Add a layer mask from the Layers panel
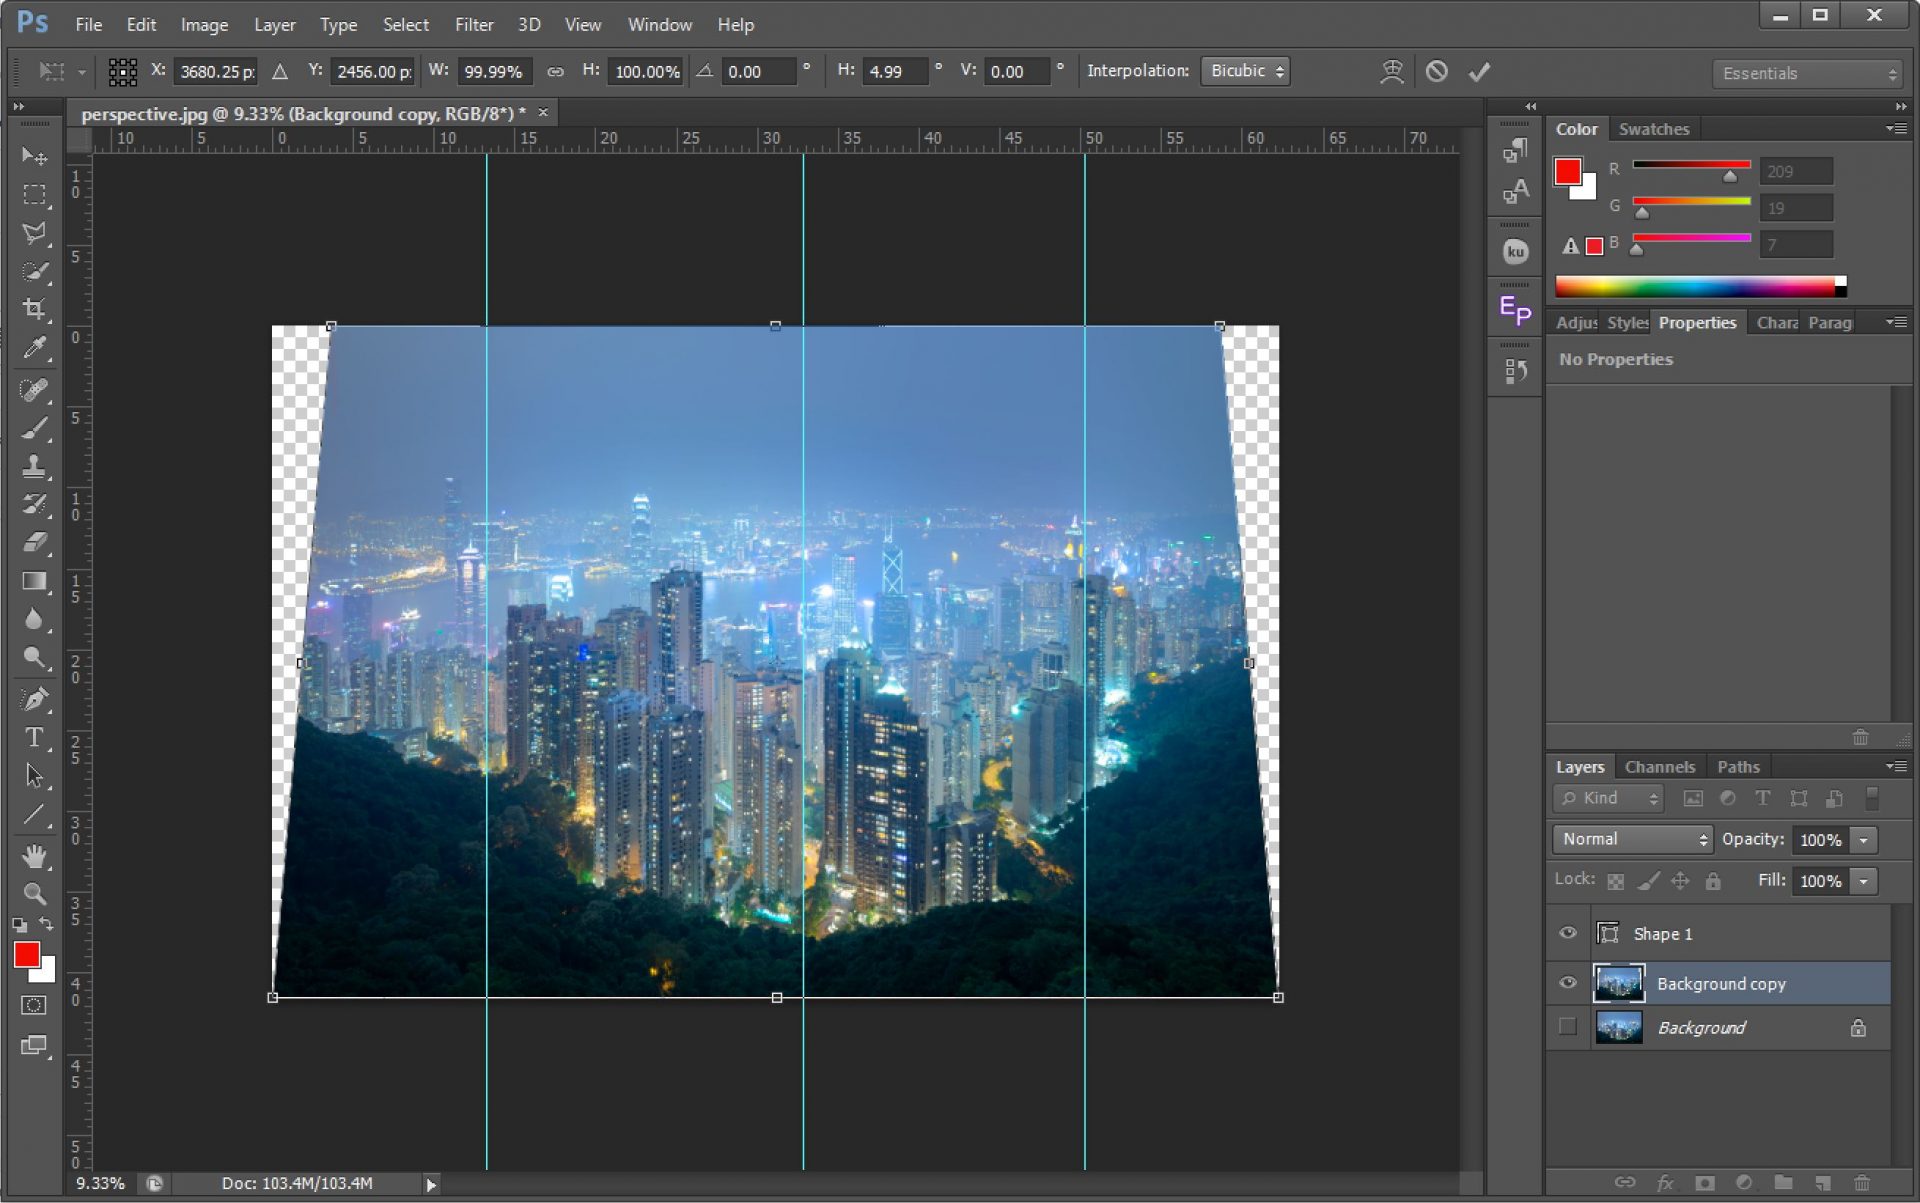 [1704, 1183]
